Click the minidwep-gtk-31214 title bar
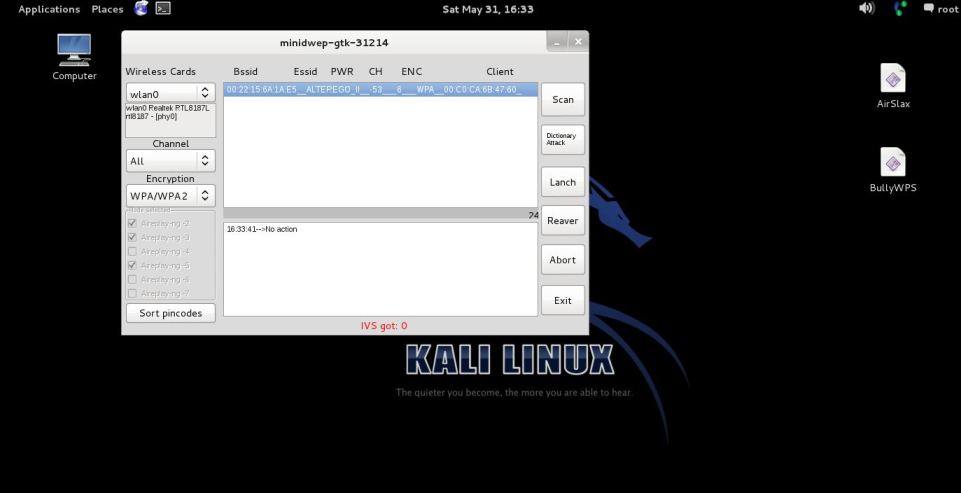Image resolution: width=961 pixels, height=493 pixels. click(x=334, y=43)
